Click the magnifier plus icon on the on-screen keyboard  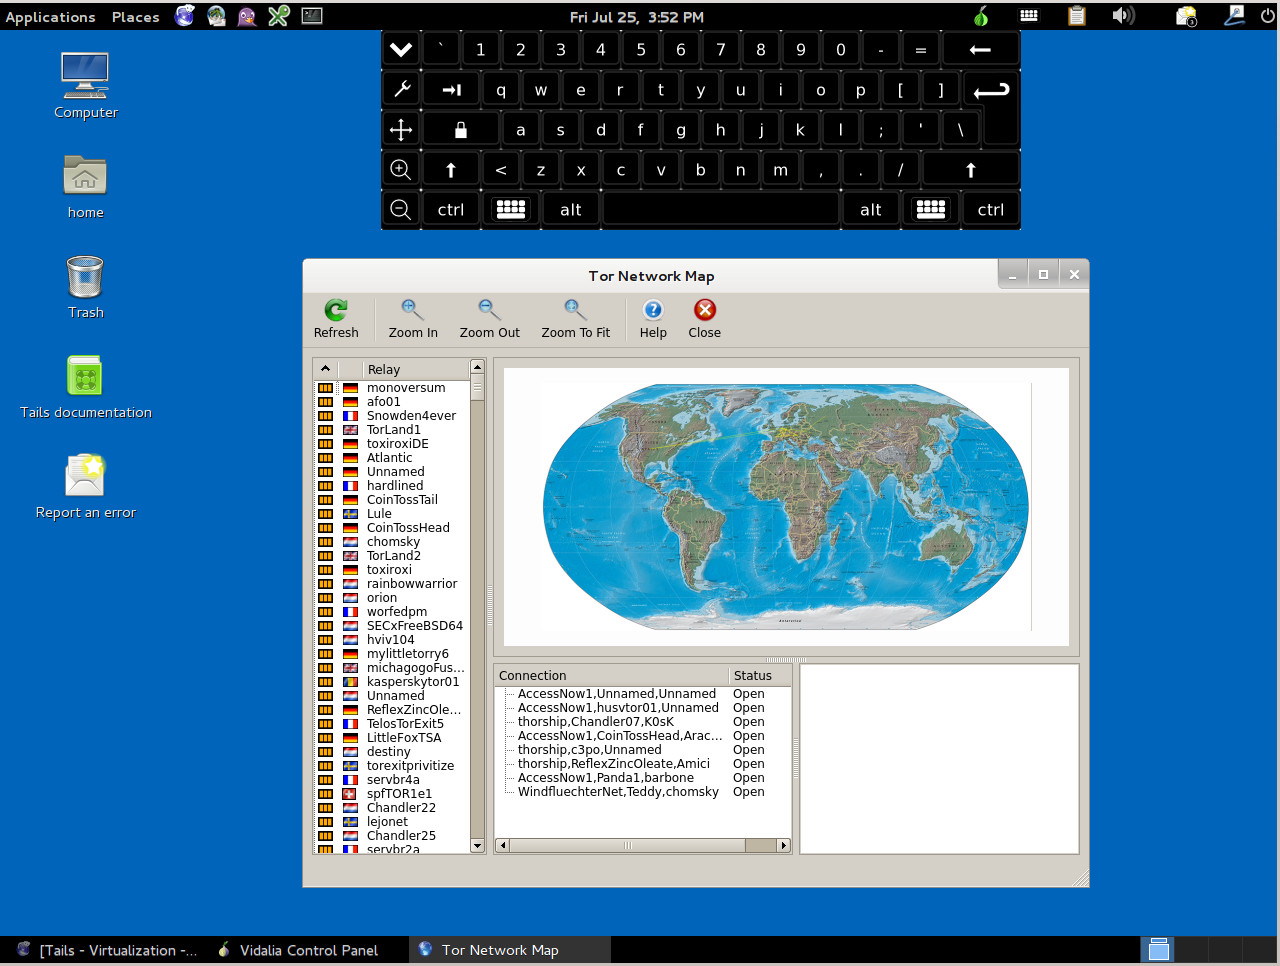(401, 169)
